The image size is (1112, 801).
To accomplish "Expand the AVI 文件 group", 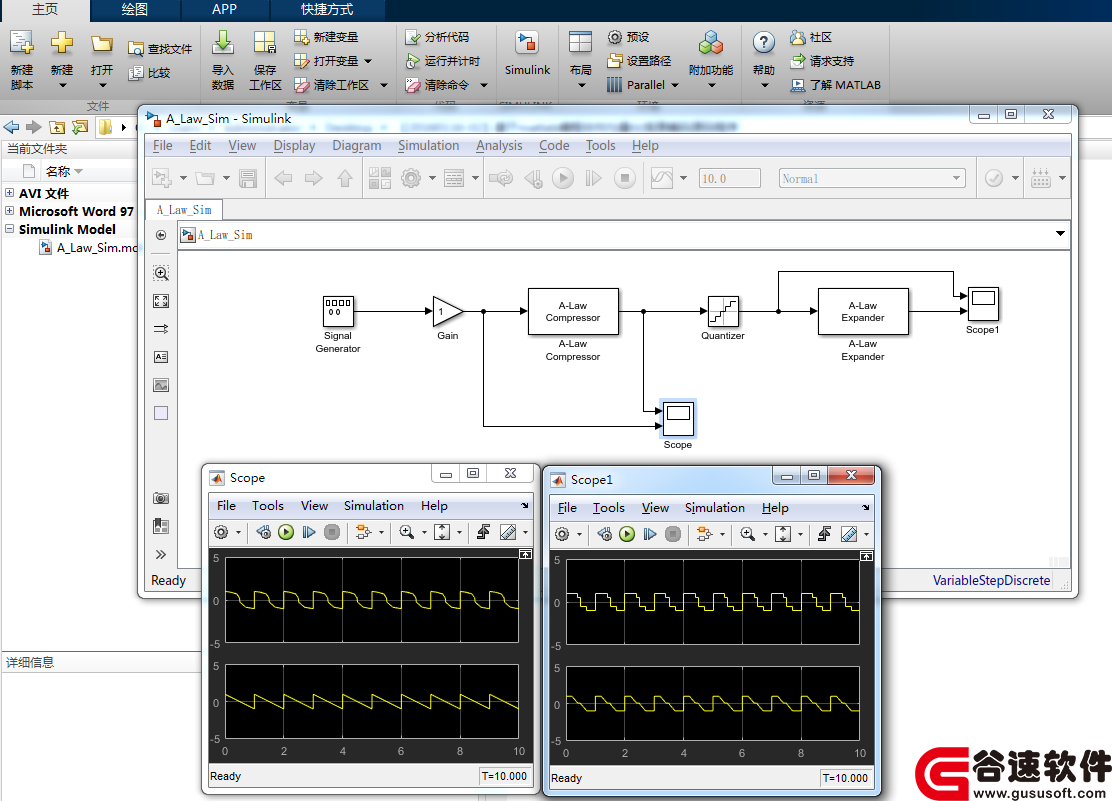I will point(9,193).
